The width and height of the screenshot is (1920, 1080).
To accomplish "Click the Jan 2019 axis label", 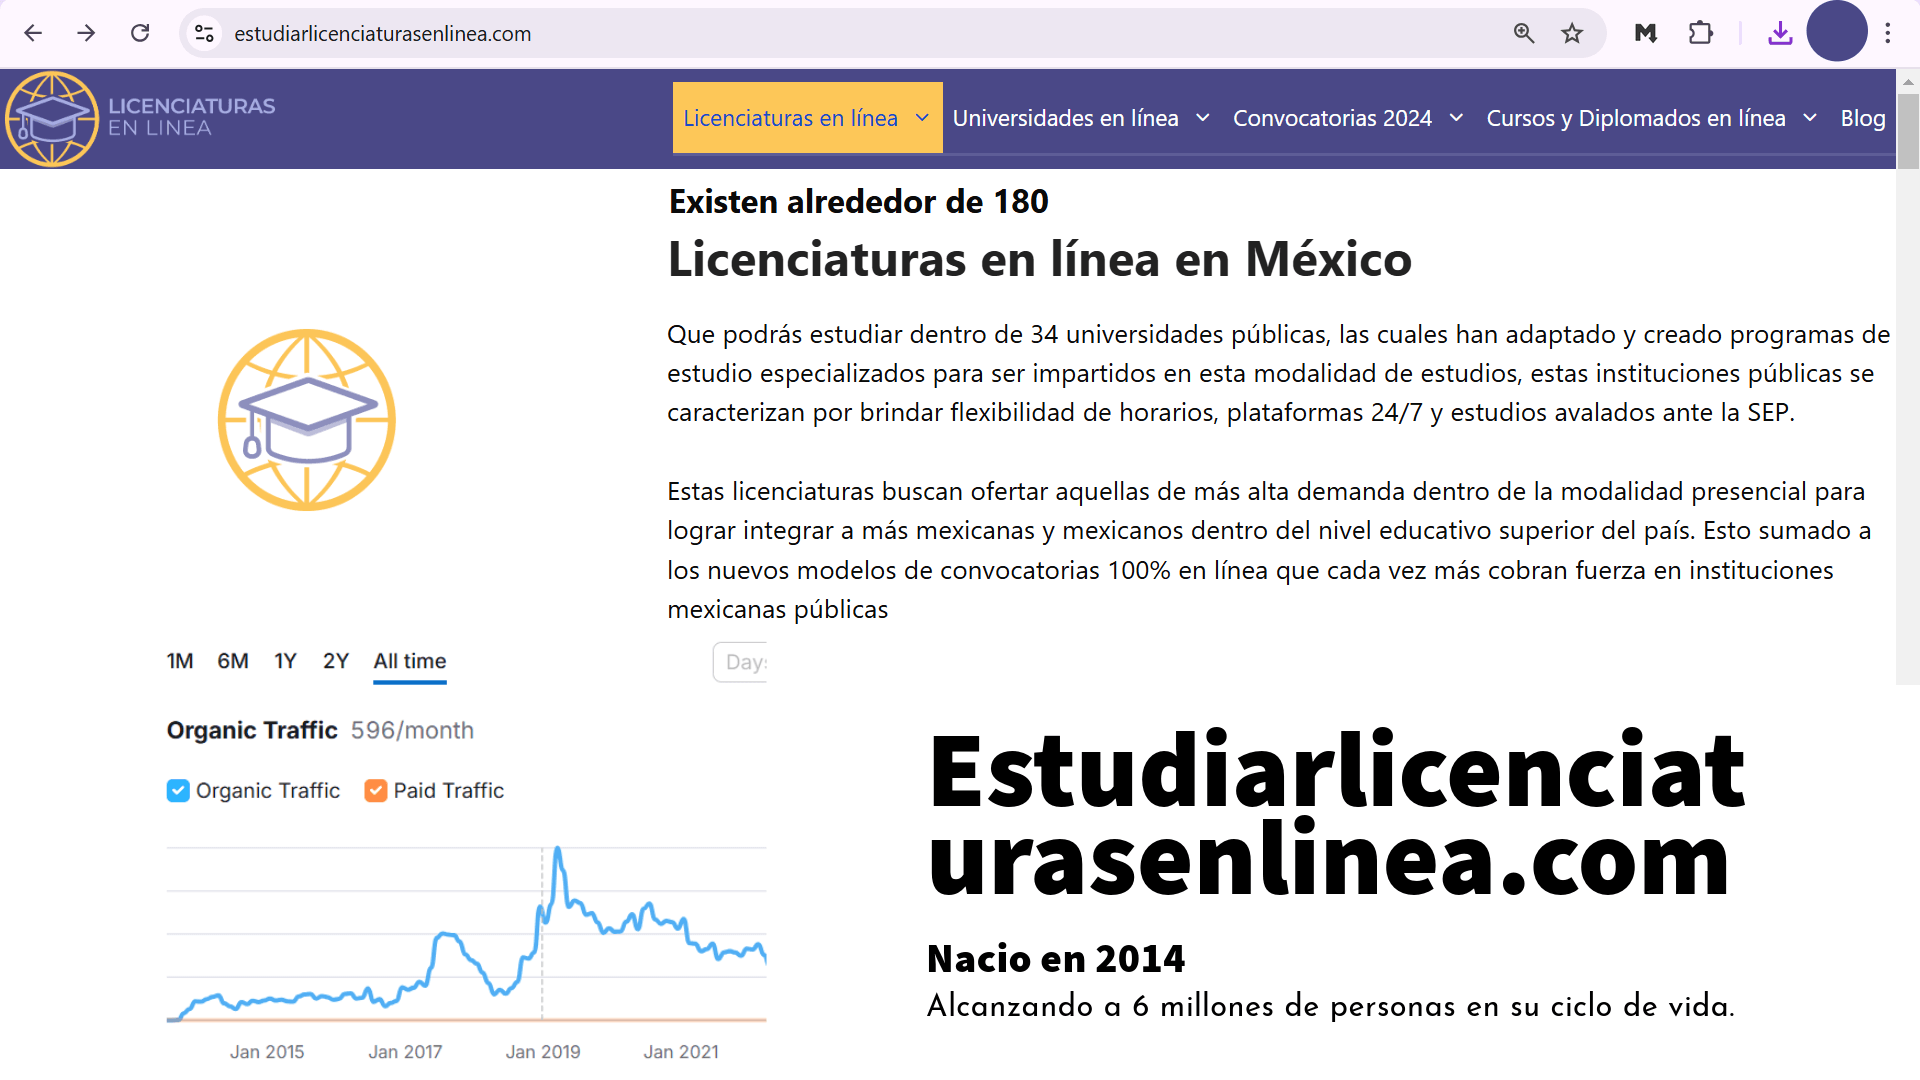I will click(543, 1052).
